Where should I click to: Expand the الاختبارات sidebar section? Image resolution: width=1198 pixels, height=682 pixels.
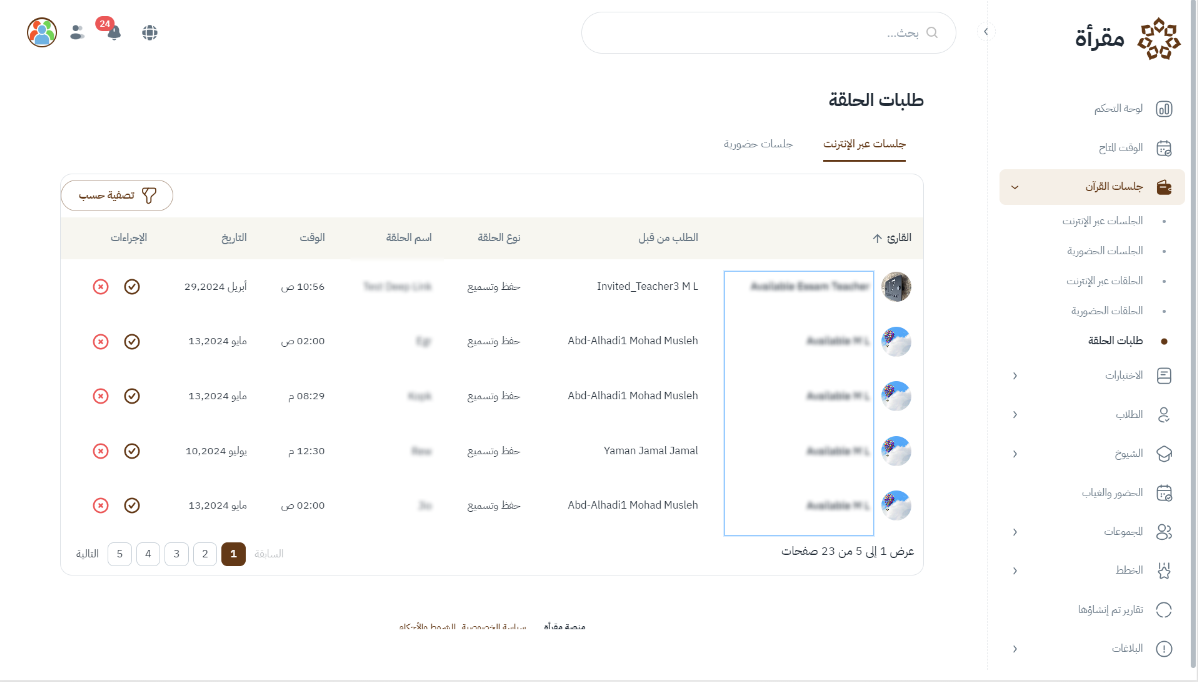click(1015, 376)
